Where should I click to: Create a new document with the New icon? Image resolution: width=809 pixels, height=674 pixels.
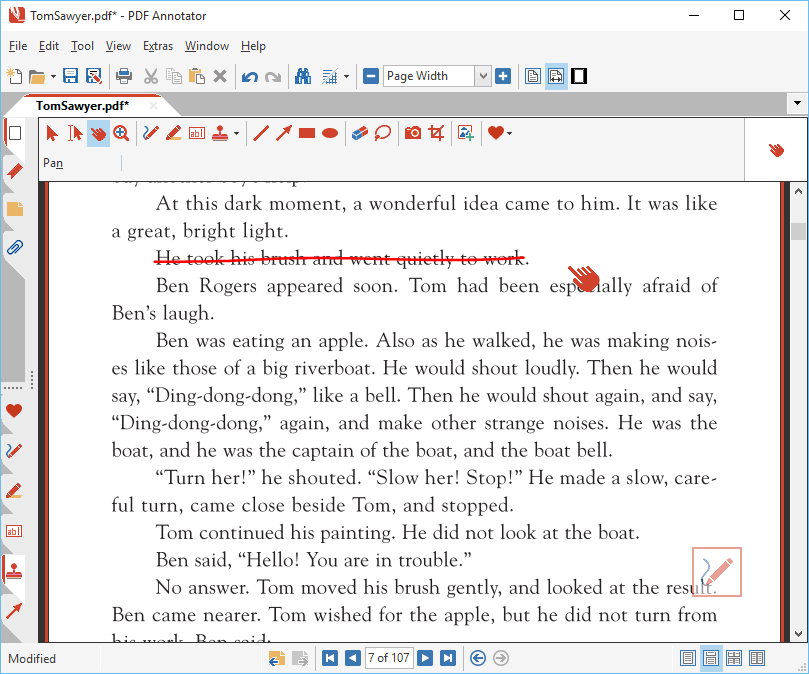pos(14,76)
